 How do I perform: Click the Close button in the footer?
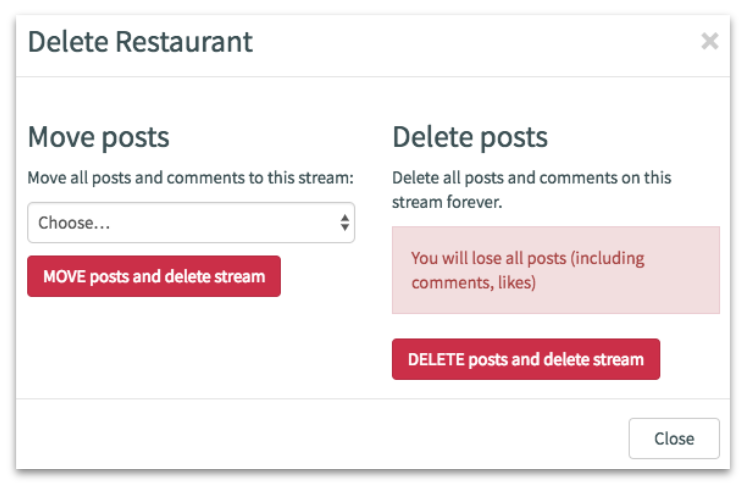pyautogui.click(x=673, y=438)
